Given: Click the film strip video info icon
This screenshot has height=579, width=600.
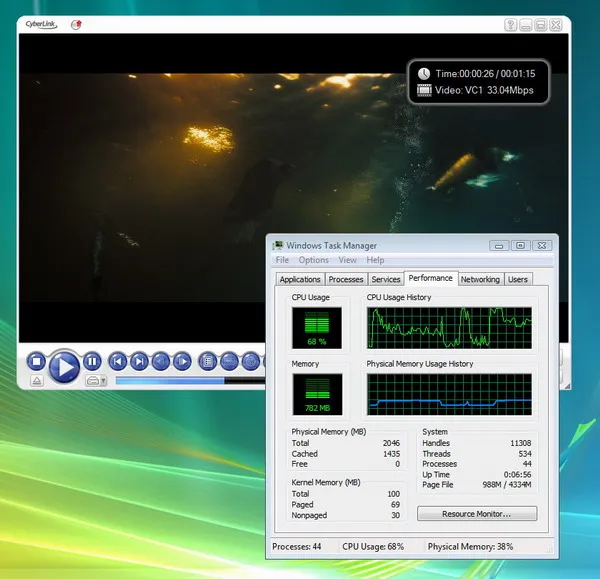Looking at the screenshot, I should (424, 90).
